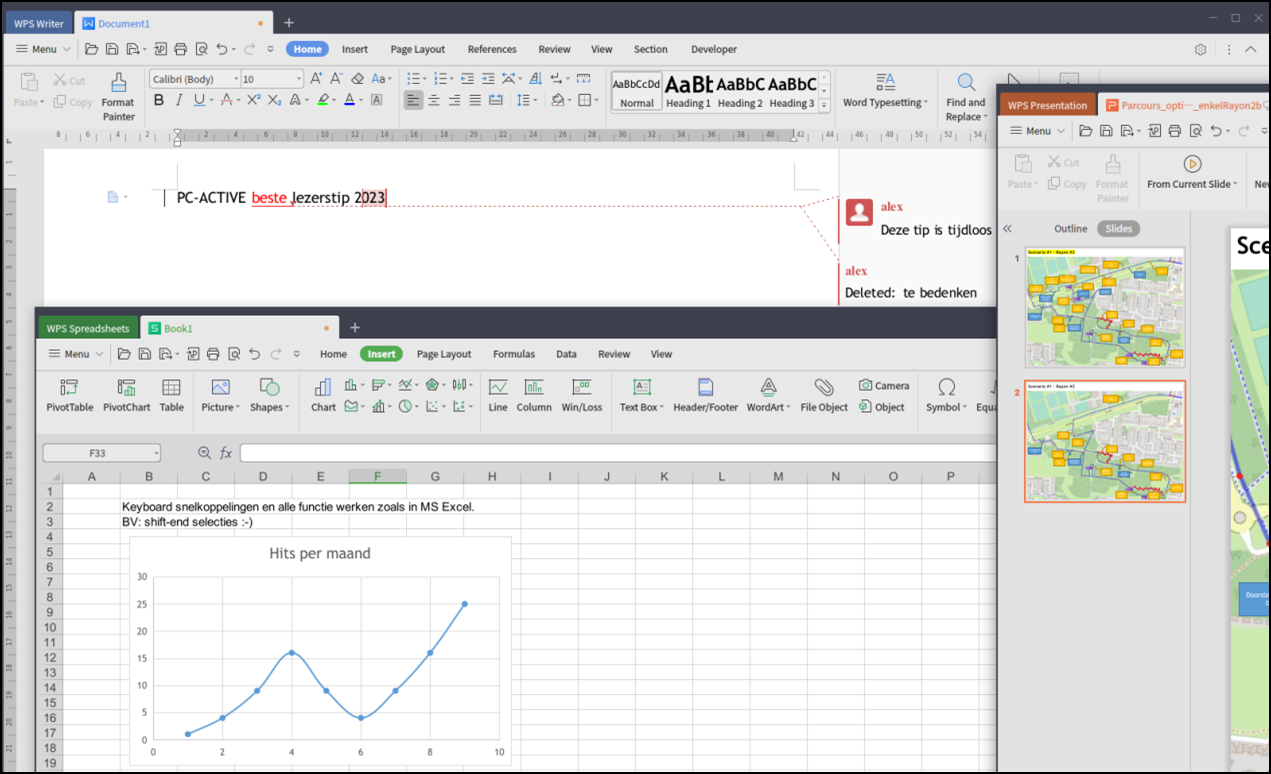Insert Column sparkline in Spreadsheets

(534, 395)
